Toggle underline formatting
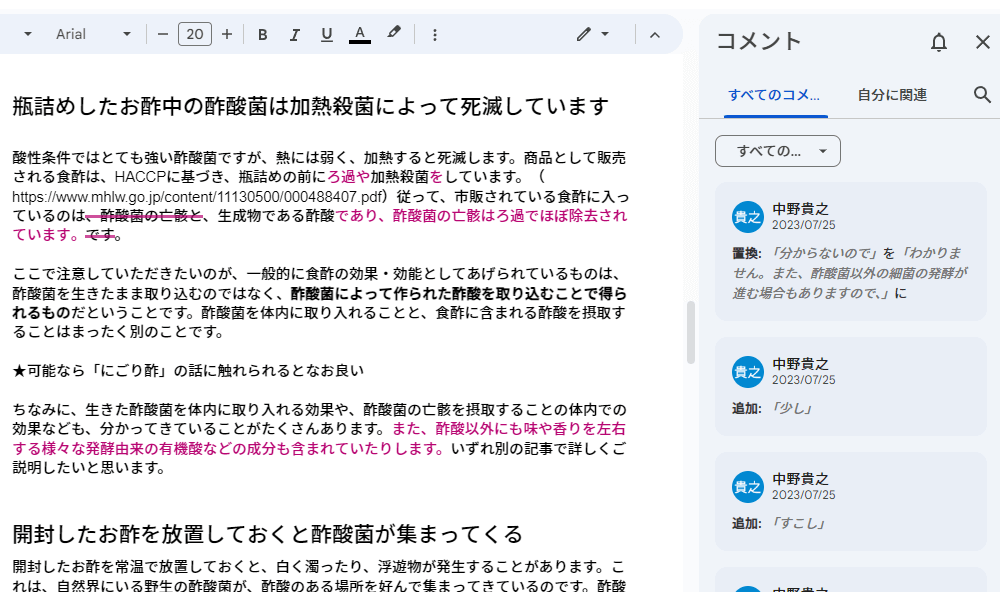1000x600 pixels. (x=326, y=33)
